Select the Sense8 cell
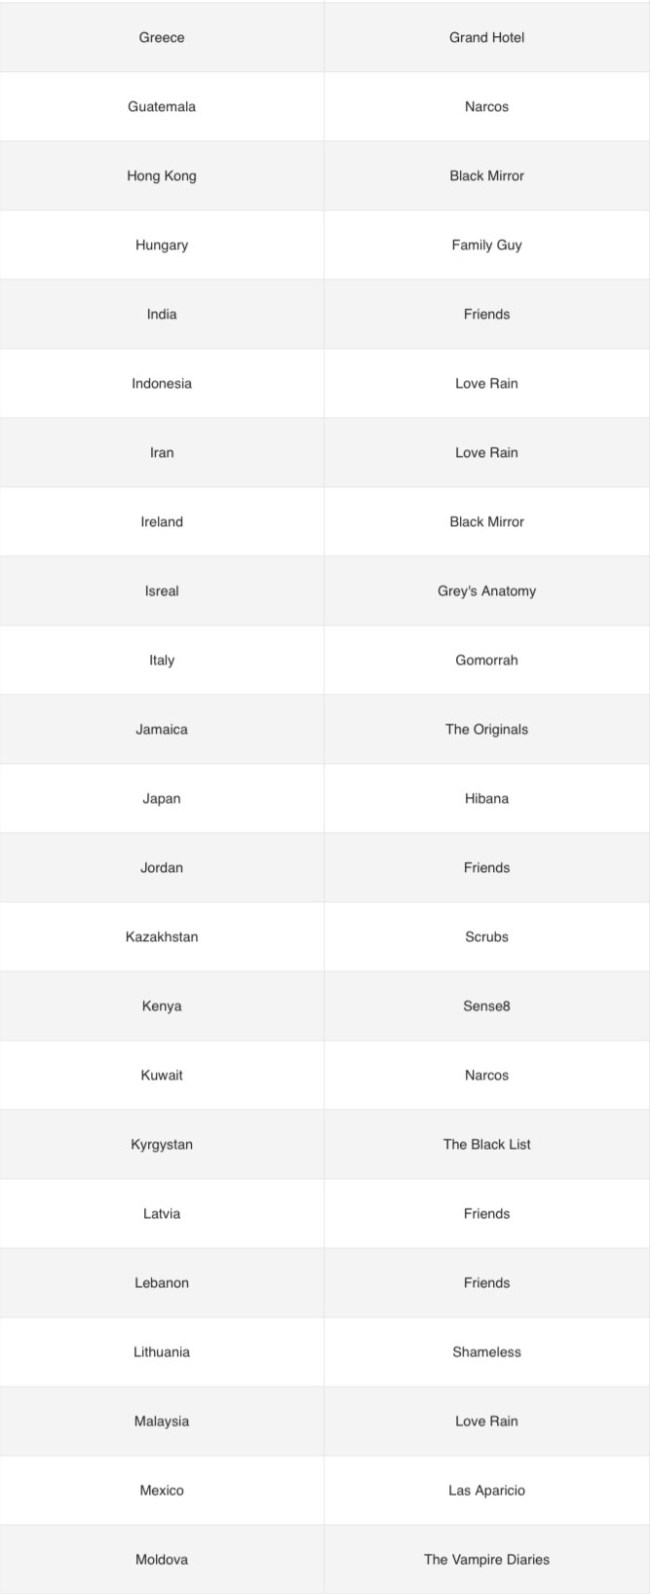Image resolution: width=650 pixels, height=1594 pixels. coord(486,1006)
